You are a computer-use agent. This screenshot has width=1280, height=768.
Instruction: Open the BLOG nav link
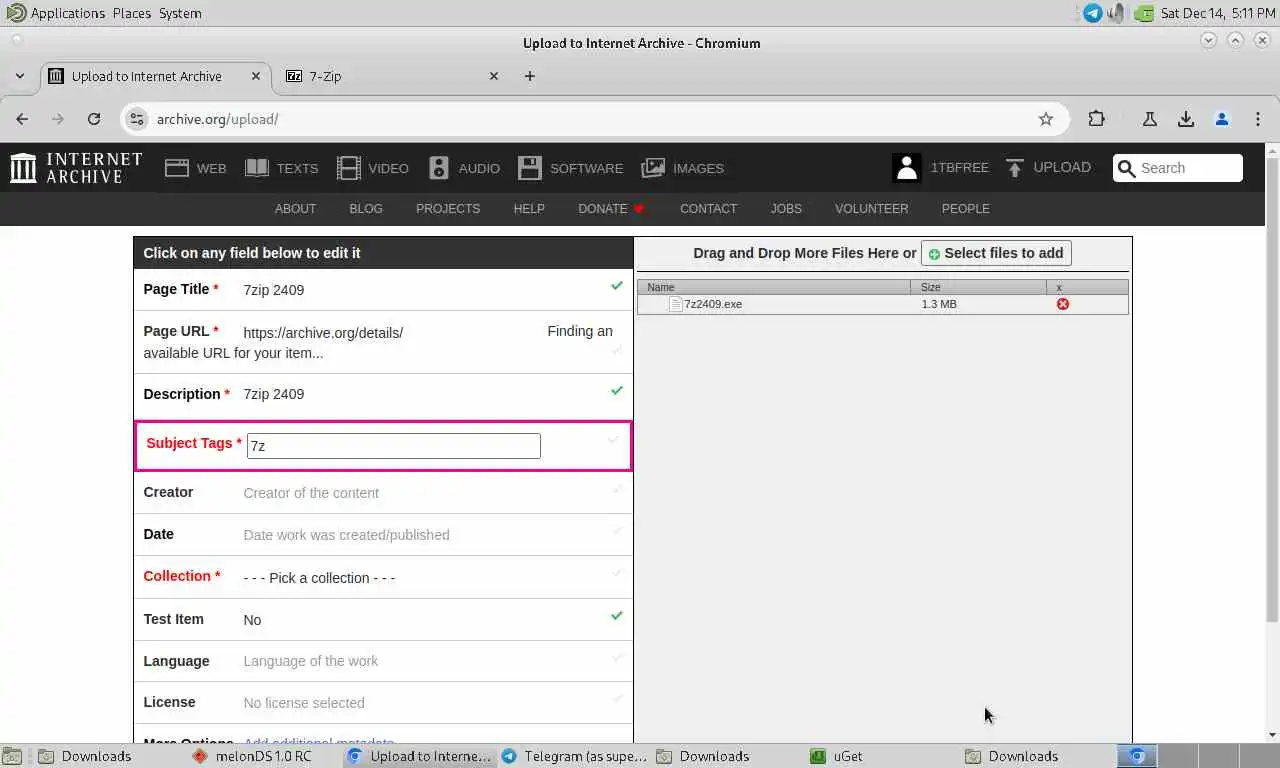[x=366, y=209]
